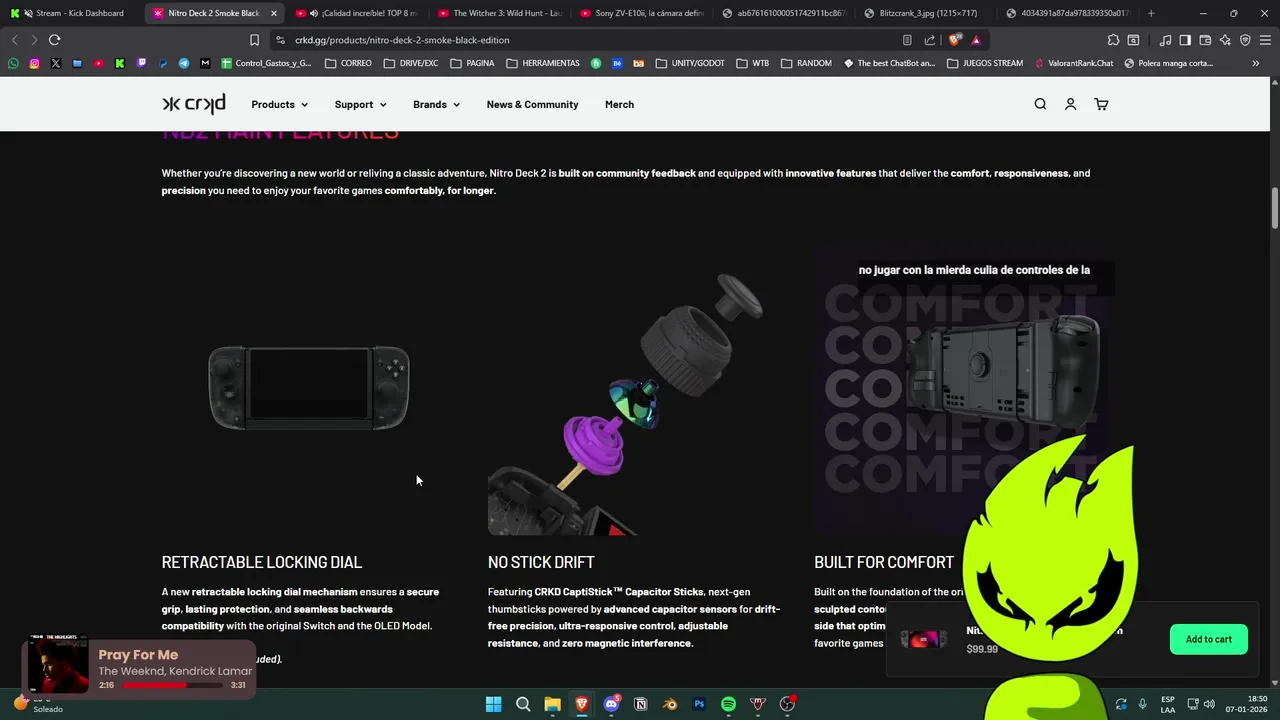Open the Brave Shields lion icon

click(955, 40)
